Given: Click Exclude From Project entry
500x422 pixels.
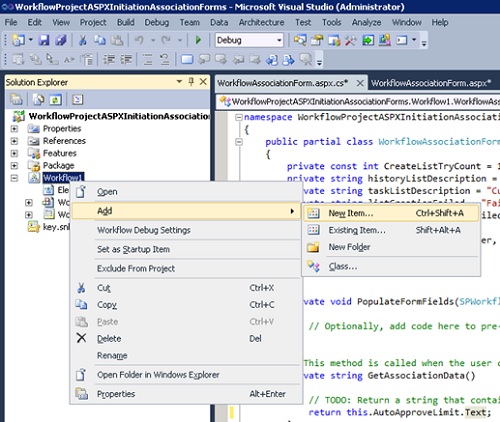Looking at the screenshot, I should [186, 268].
